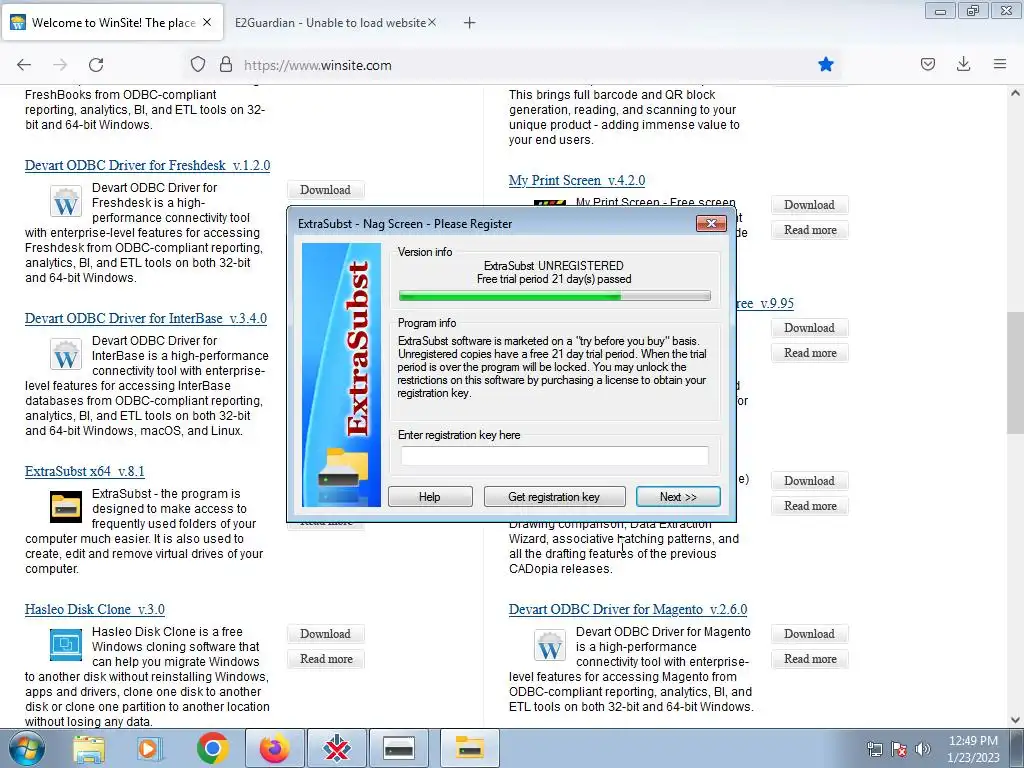Open the taskbar clock 12:49 PM
1024x768 pixels.
[973, 749]
